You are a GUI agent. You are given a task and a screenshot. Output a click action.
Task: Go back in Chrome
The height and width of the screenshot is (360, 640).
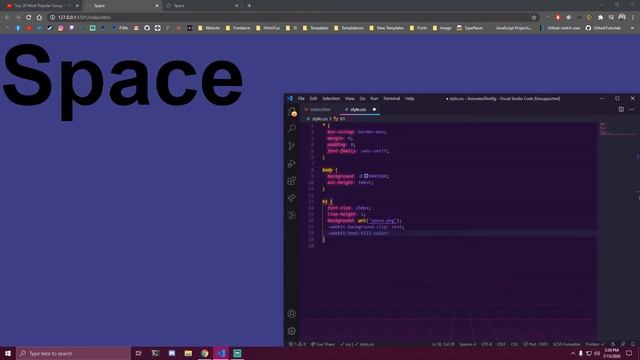pyautogui.click(x=7, y=18)
